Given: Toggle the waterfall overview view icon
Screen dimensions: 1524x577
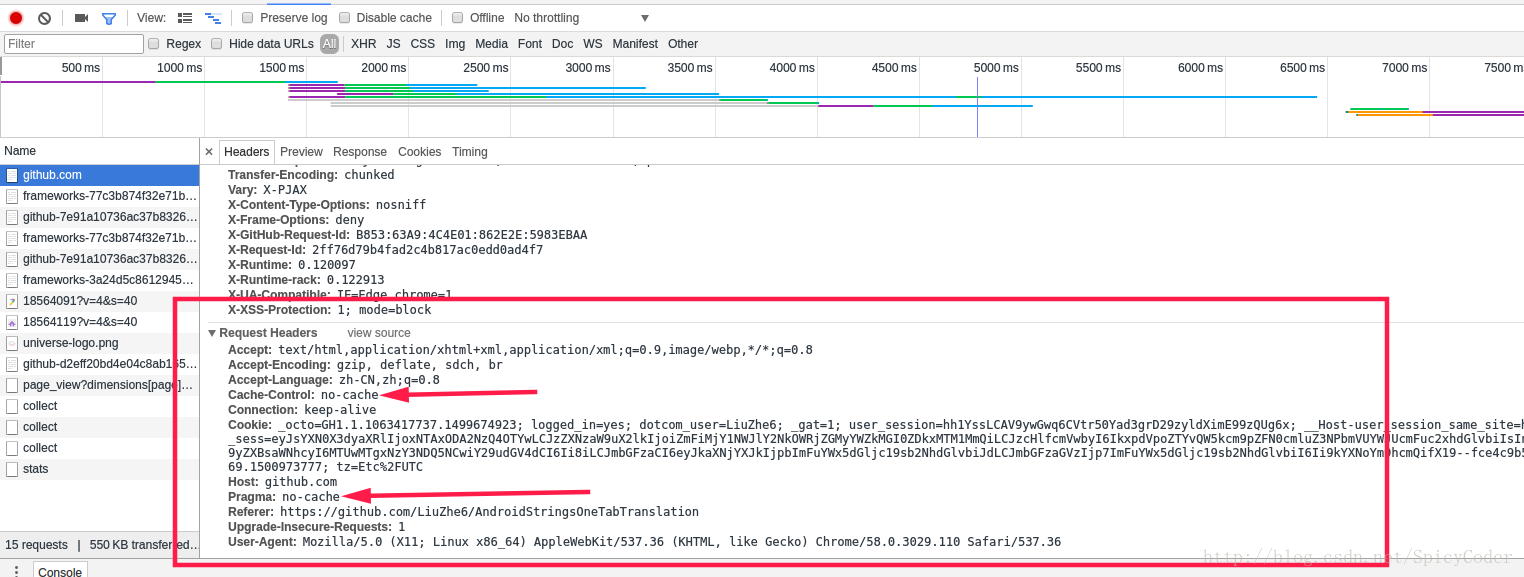Looking at the screenshot, I should coord(213,18).
